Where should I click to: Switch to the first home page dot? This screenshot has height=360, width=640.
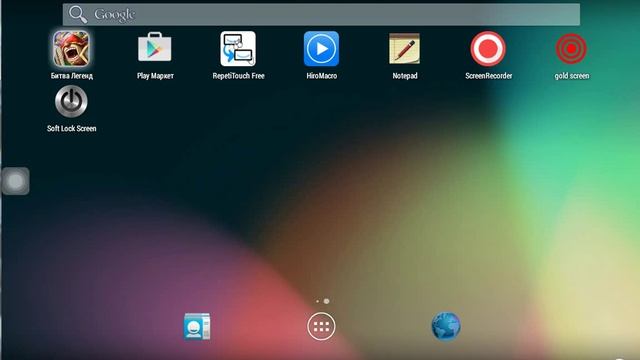point(317,301)
